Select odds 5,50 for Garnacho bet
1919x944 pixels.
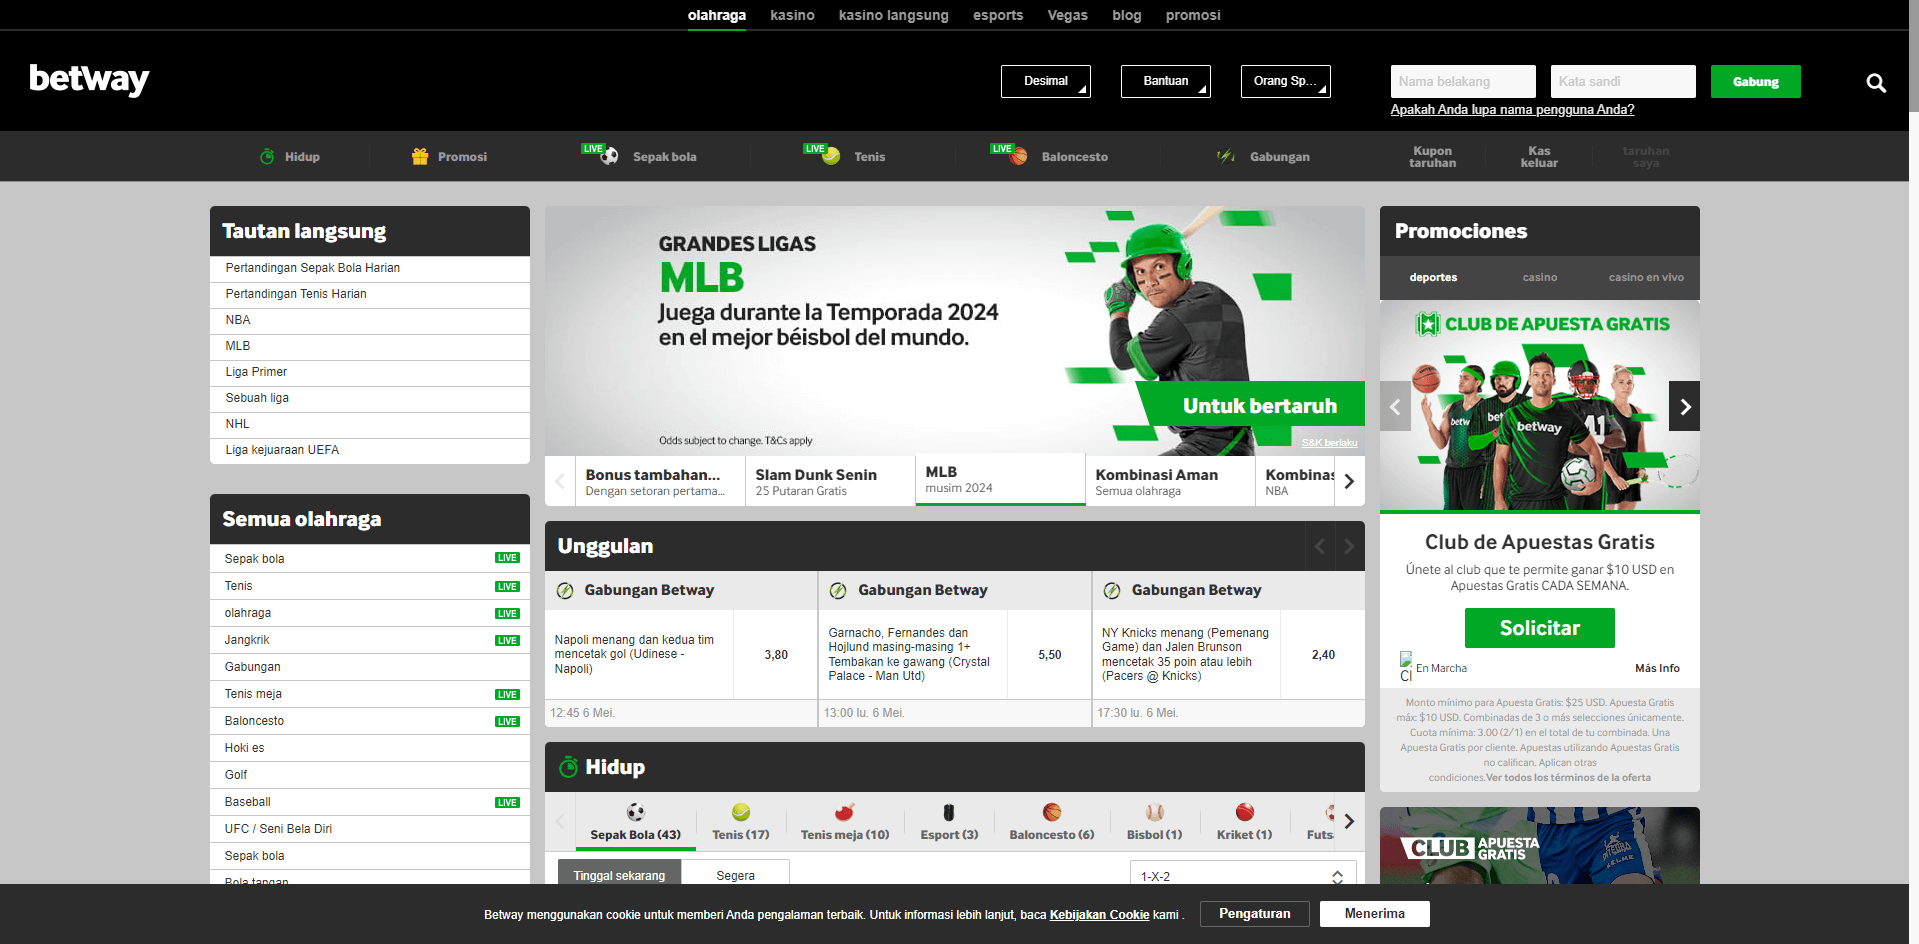[x=1049, y=654]
